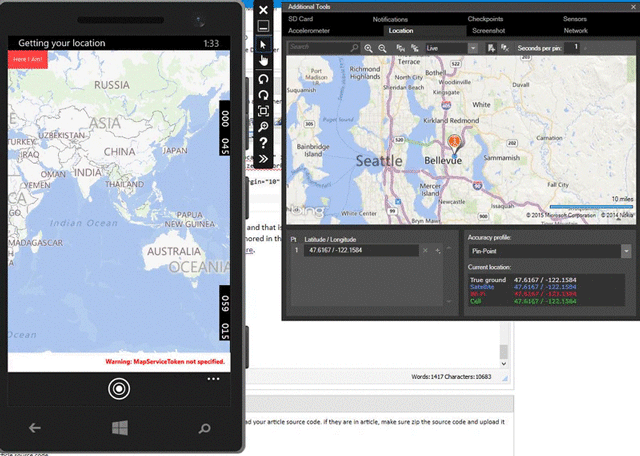
Task: Click the Getting your location title
Action: (x=62, y=43)
